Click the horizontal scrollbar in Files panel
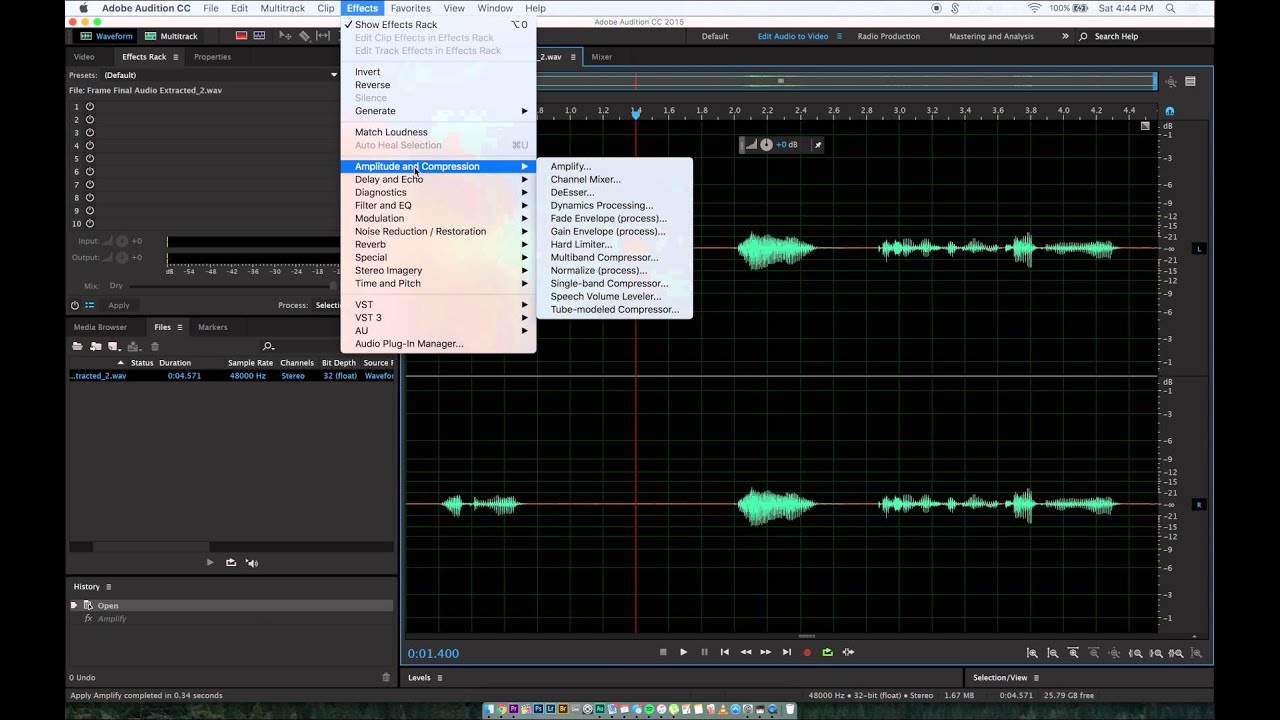Image resolution: width=1280 pixels, height=720 pixels. (151, 546)
